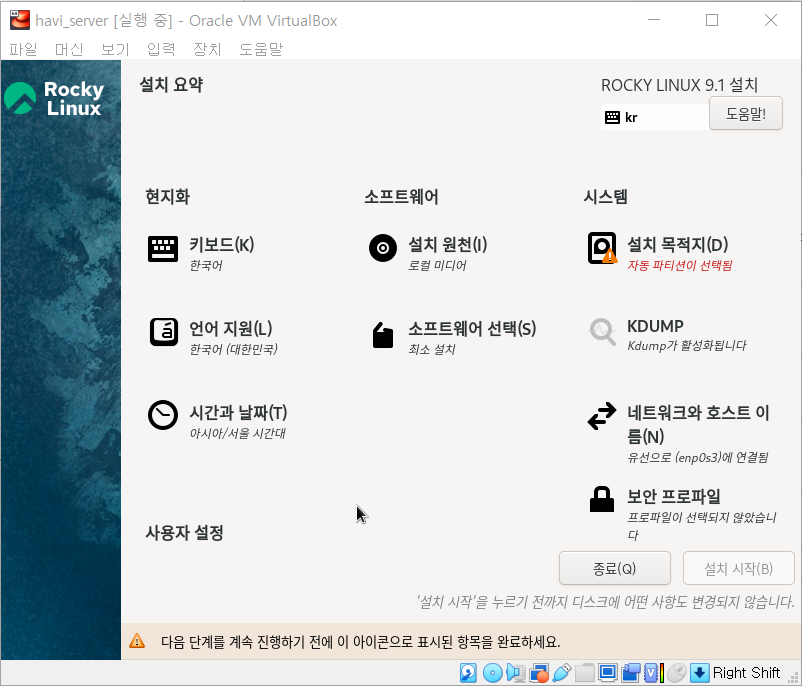Click the USB devices status icon
Viewport: 802px width, 686px height.
pyautogui.click(x=562, y=673)
